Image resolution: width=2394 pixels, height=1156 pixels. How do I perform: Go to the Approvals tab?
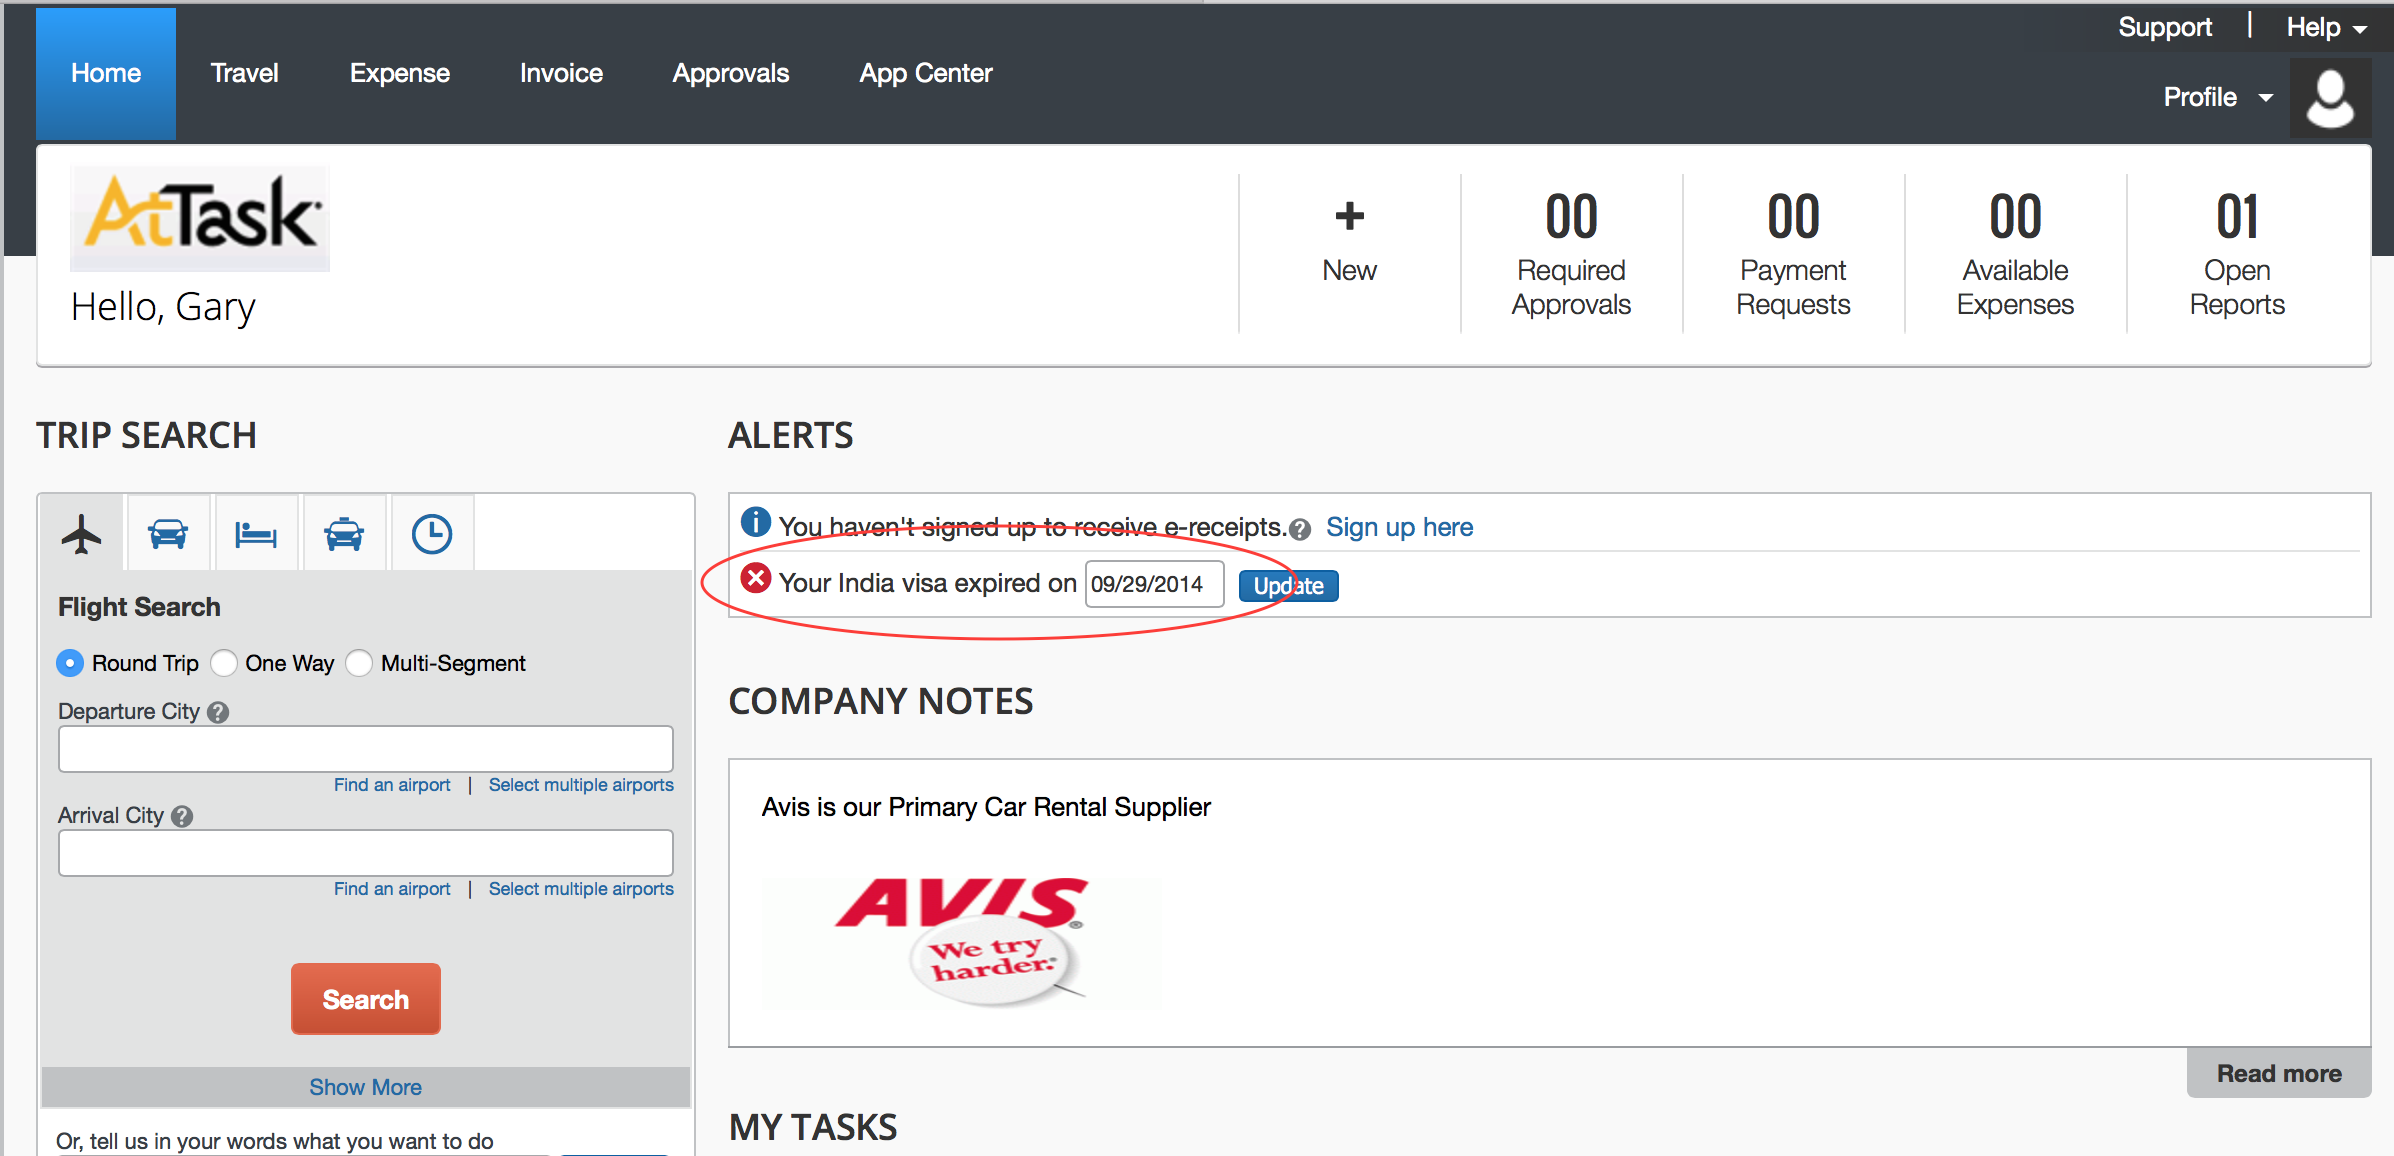(731, 73)
